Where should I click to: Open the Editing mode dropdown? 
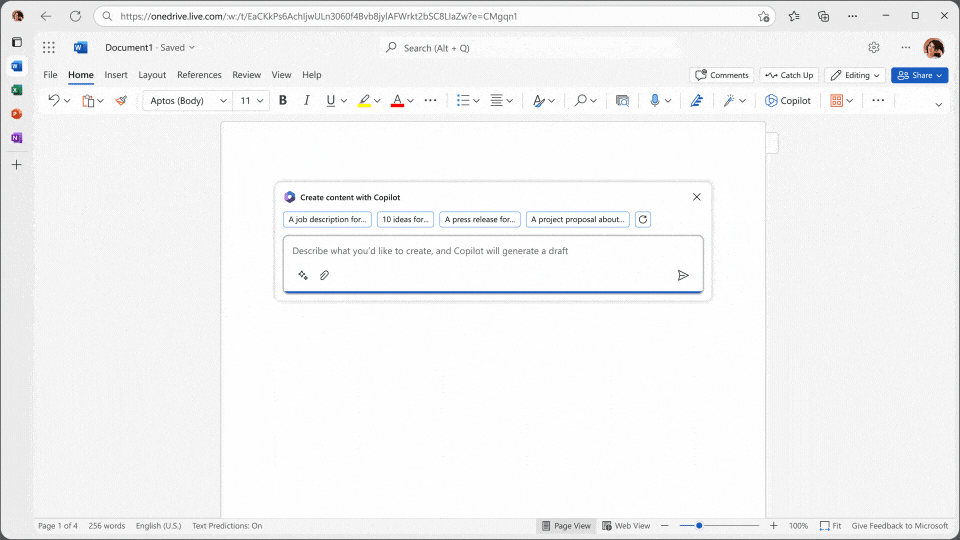click(855, 75)
